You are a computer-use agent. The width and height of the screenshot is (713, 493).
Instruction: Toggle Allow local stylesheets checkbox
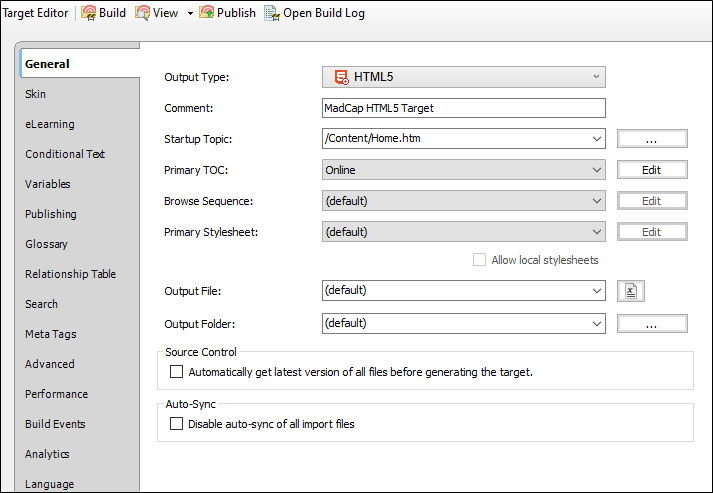(479, 260)
